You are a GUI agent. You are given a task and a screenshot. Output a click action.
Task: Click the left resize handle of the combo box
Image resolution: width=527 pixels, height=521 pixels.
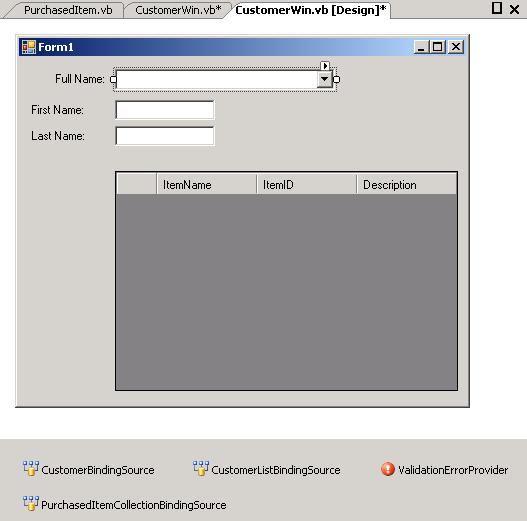pos(113,79)
